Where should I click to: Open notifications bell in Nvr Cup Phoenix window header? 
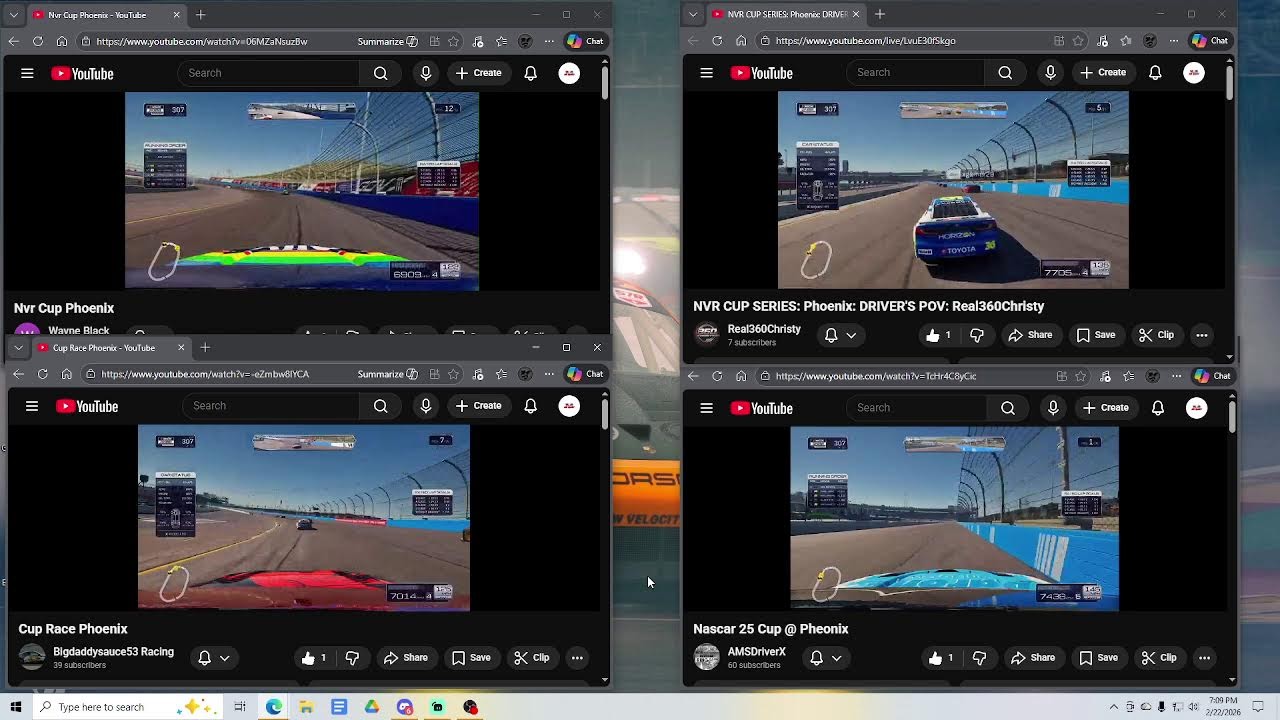[x=531, y=73]
